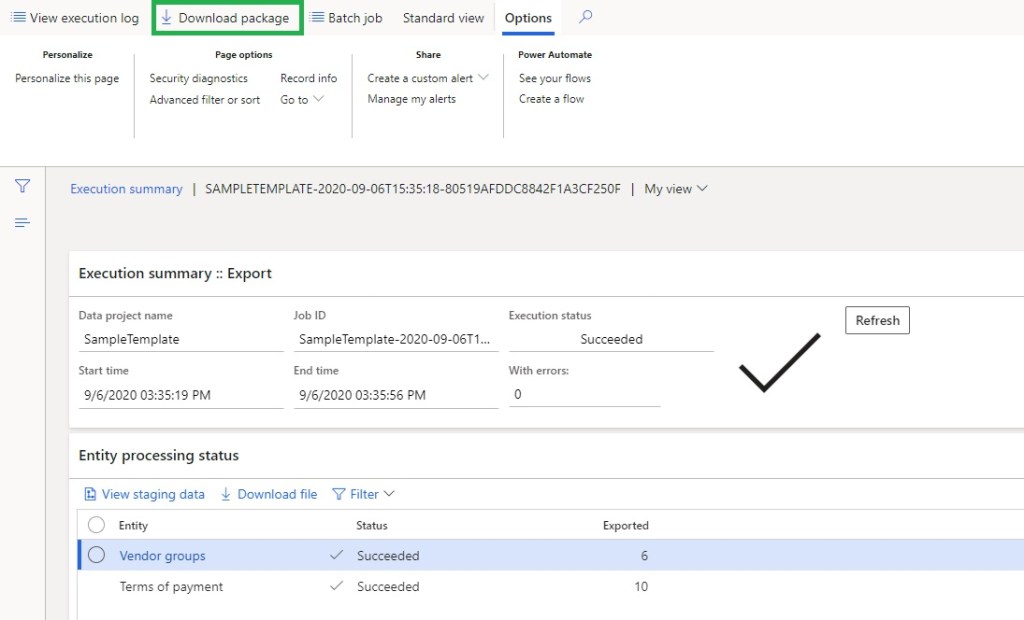The width and height of the screenshot is (1024, 620).
Task: Click the Download file arrow icon
Action: [226, 494]
